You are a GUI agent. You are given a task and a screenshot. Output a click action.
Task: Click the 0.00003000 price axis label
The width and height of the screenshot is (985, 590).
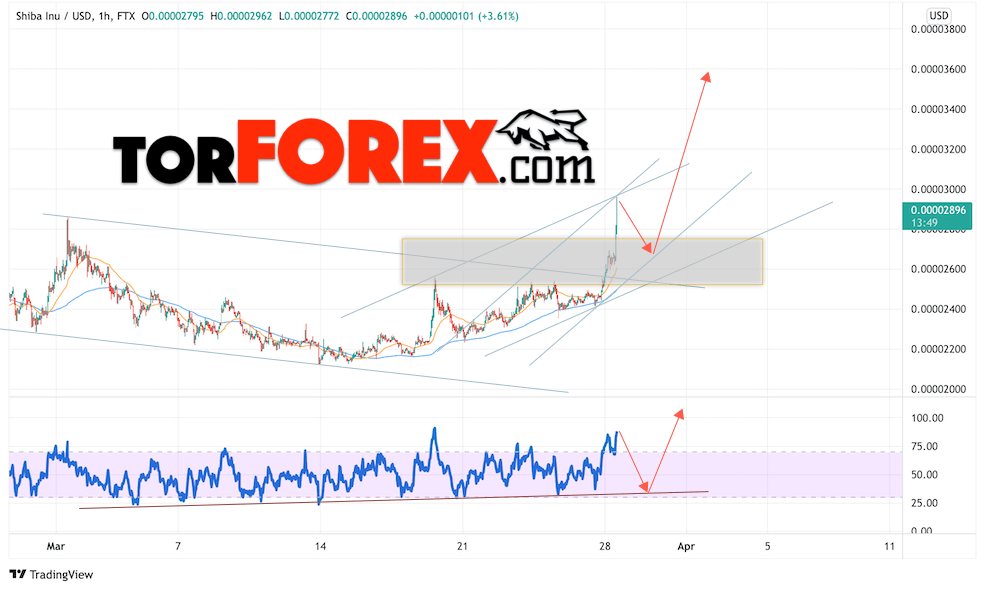(x=938, y=189)
